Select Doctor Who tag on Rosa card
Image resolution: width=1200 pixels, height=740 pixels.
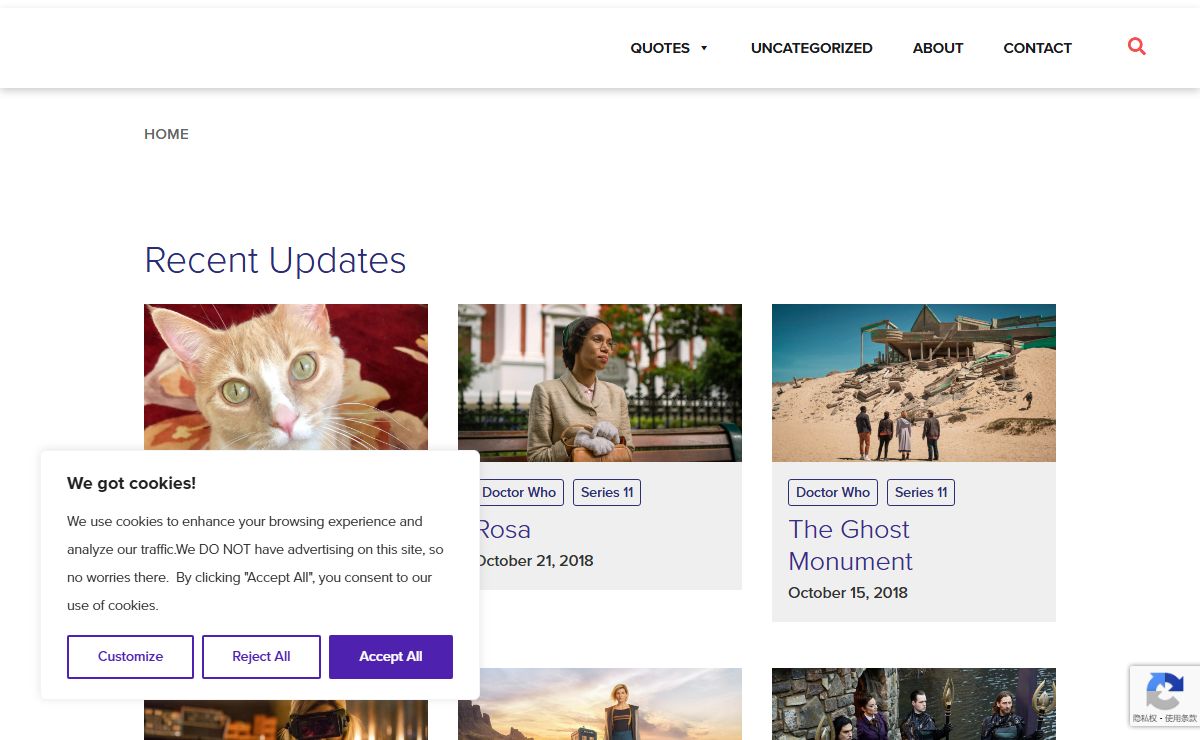point(521,492)
